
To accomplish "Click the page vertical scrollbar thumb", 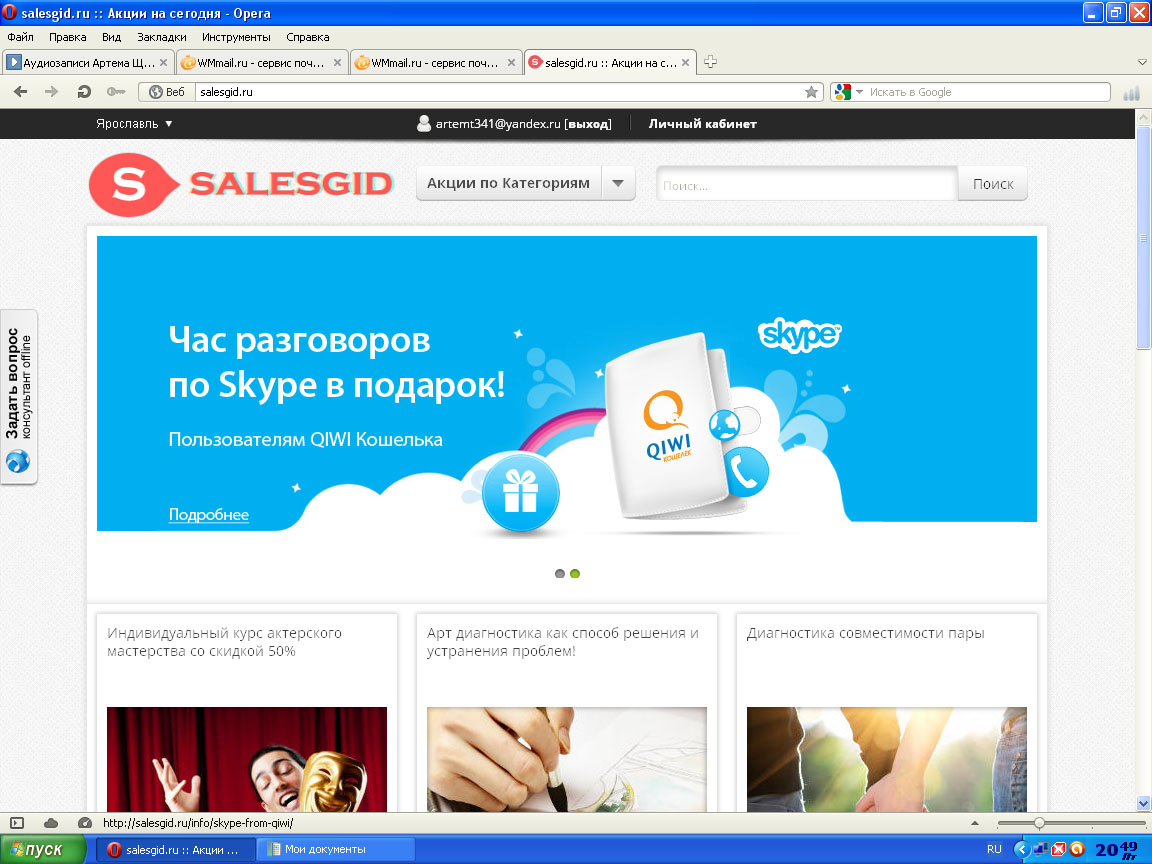I will [1143, 237].
